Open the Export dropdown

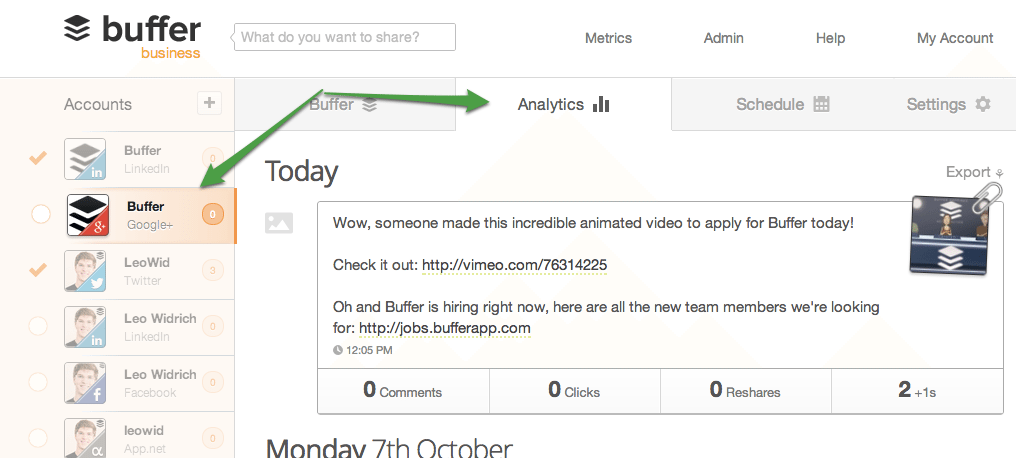click(x=975, y=172)
